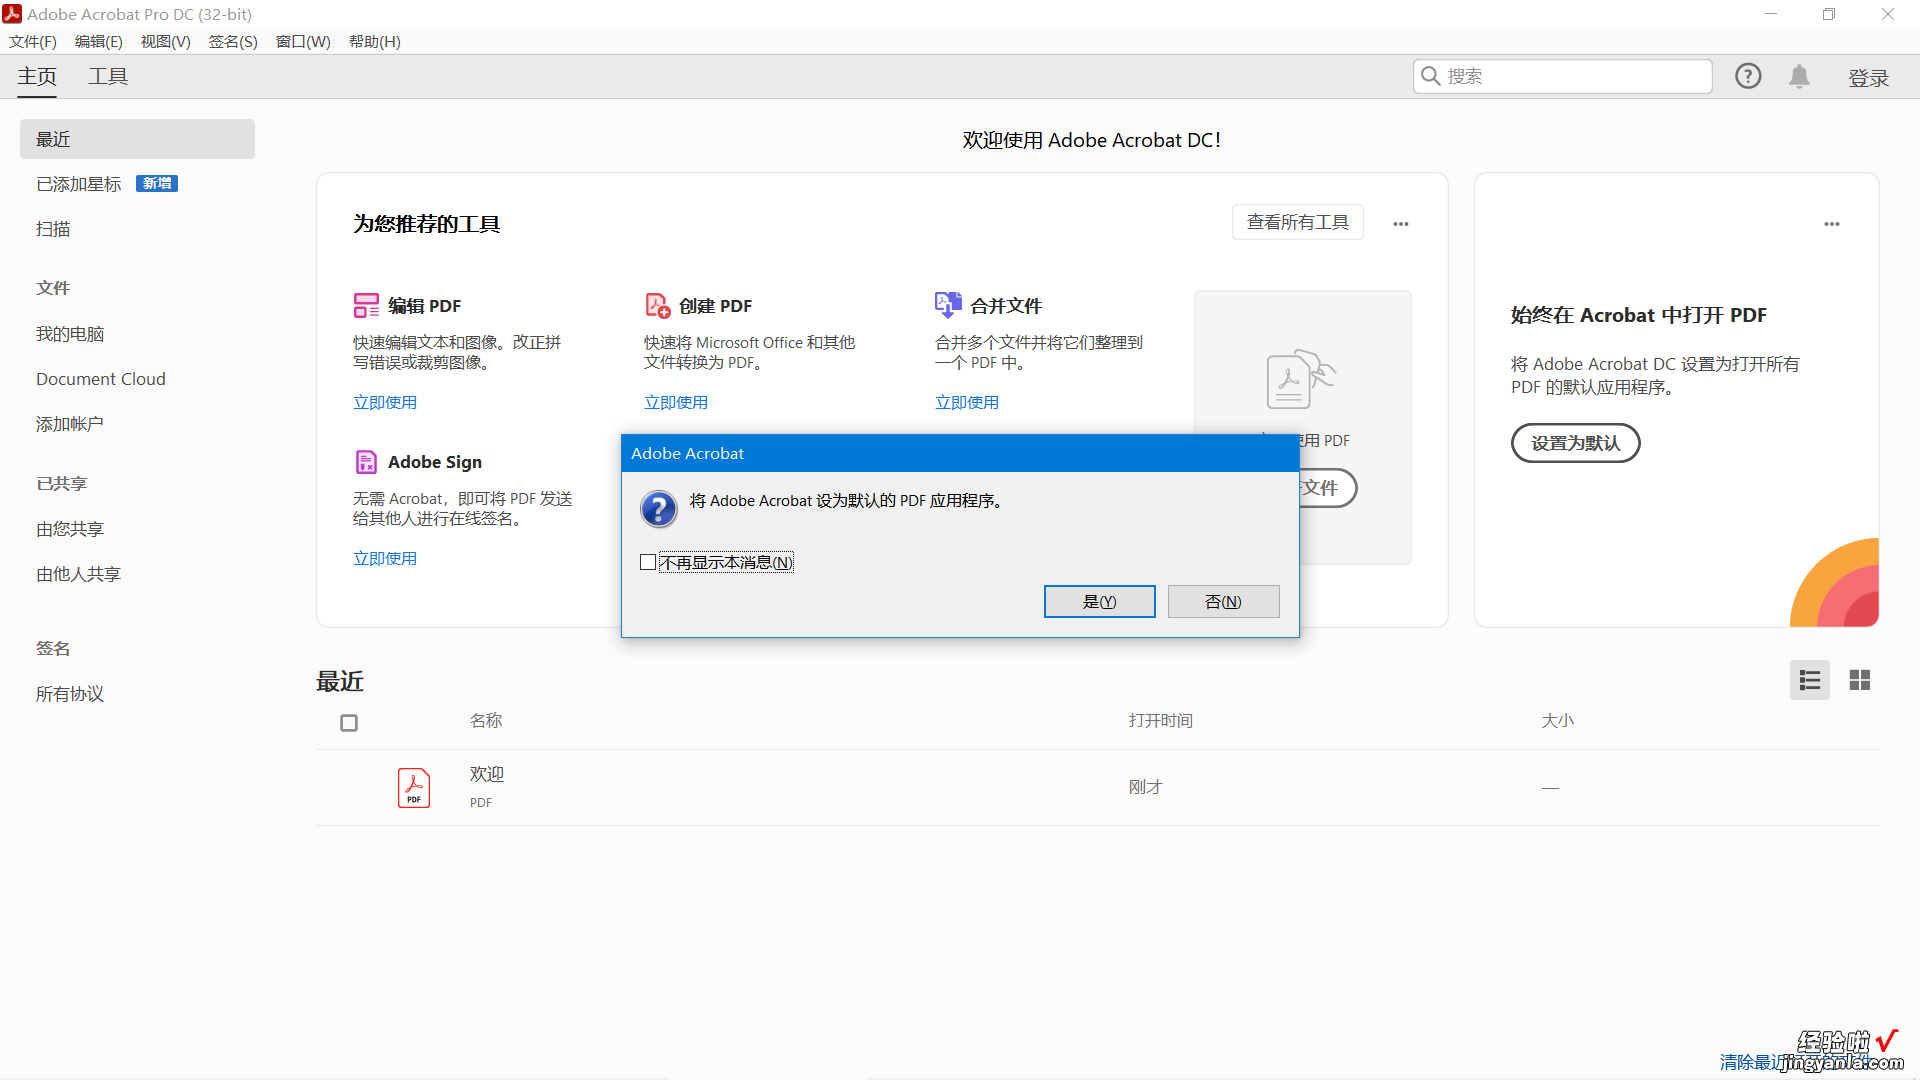
Task: Select 最近 in the sidebar
Action: (x=137, y=139)
